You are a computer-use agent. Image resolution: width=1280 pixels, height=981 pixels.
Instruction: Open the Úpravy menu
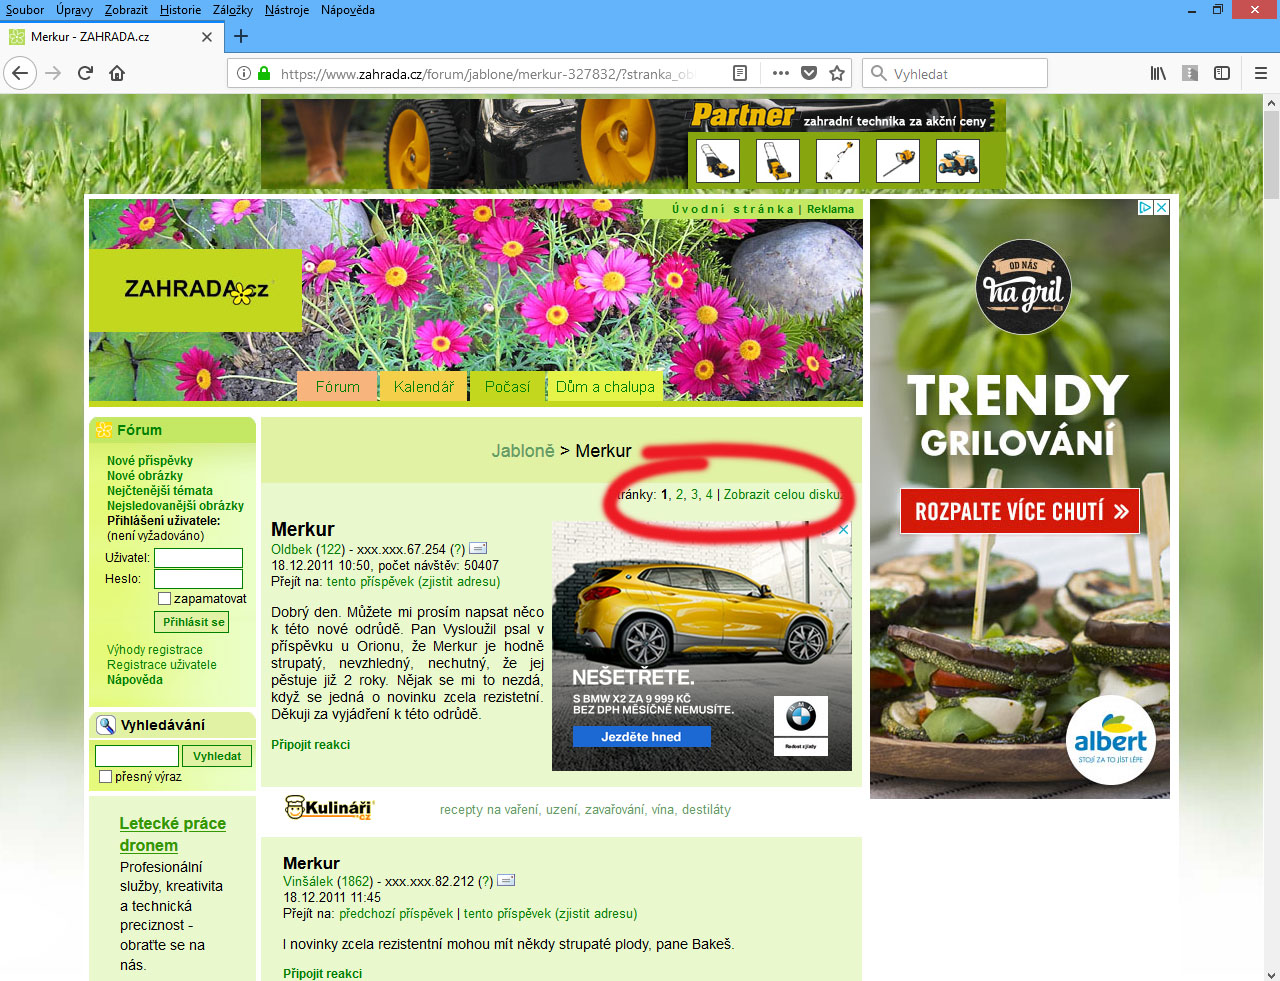74,10
